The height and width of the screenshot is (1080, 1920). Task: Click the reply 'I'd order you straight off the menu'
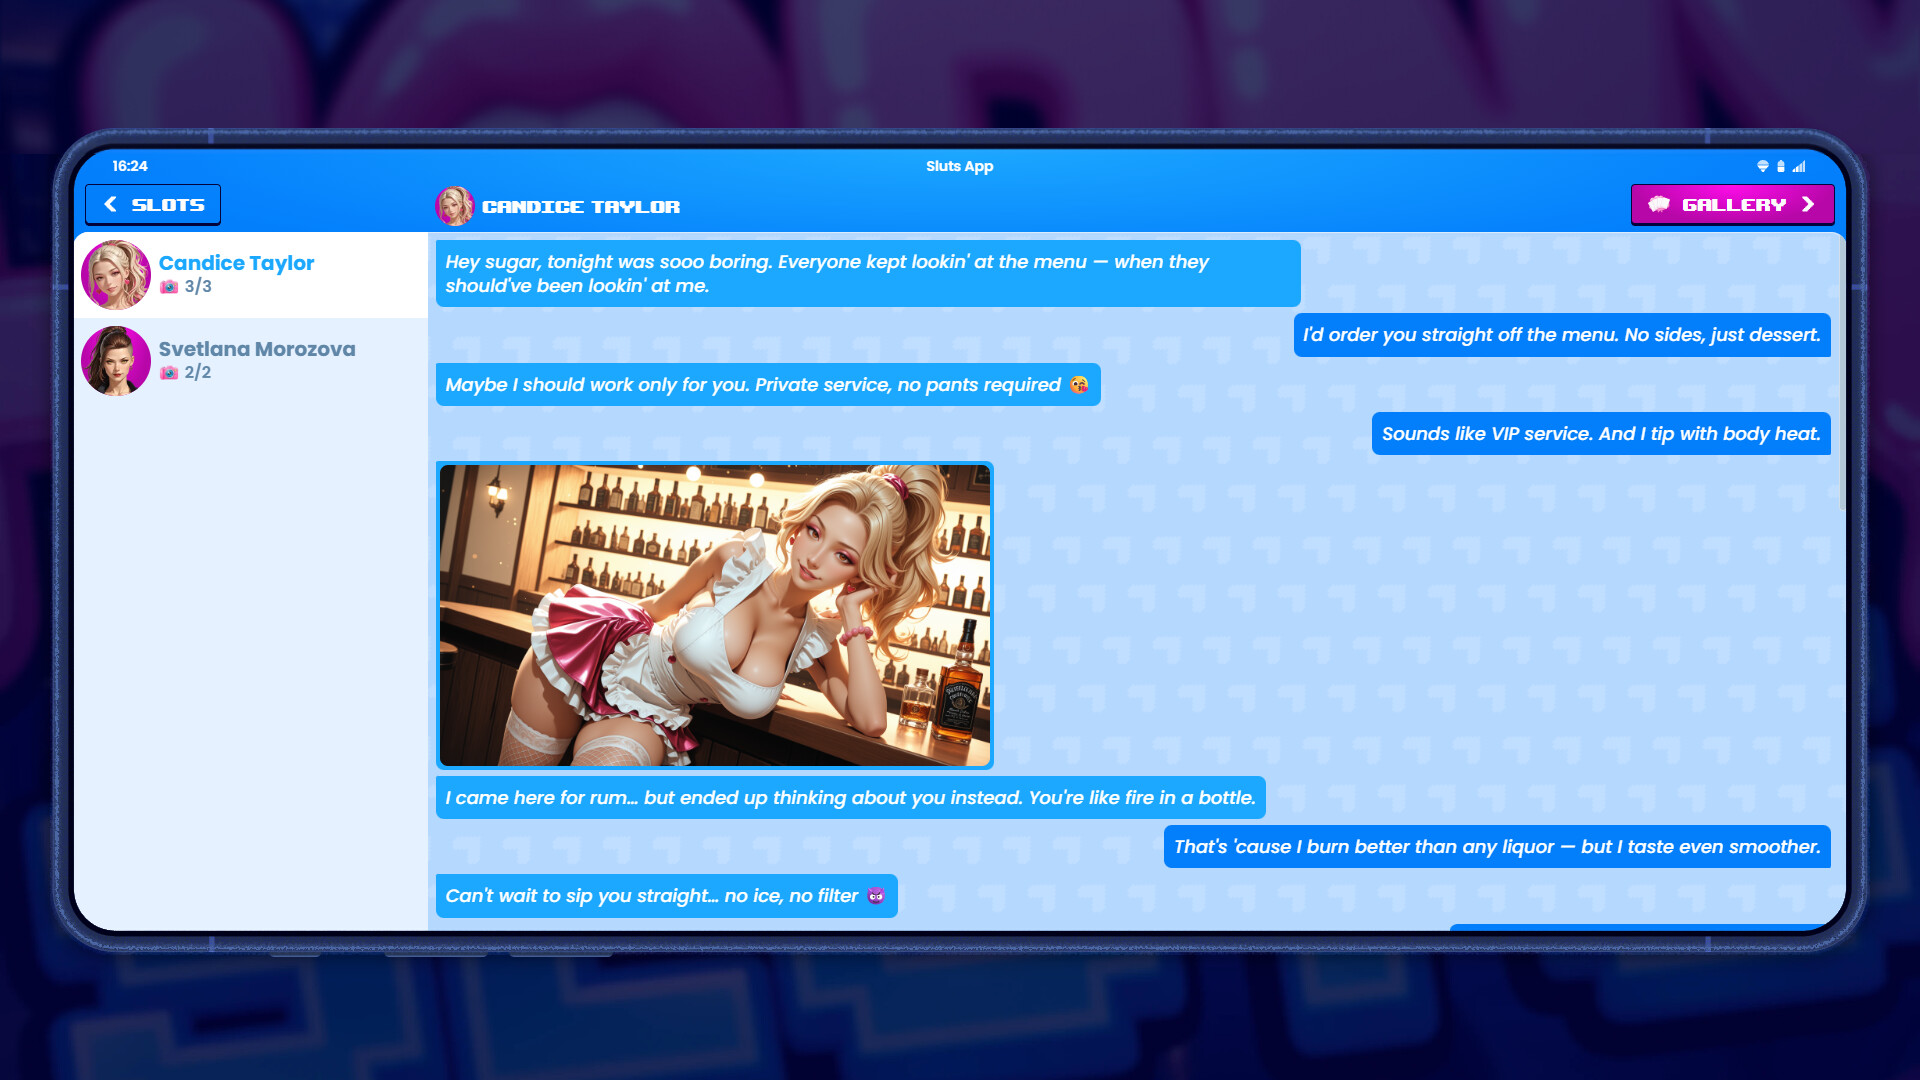1562,335
